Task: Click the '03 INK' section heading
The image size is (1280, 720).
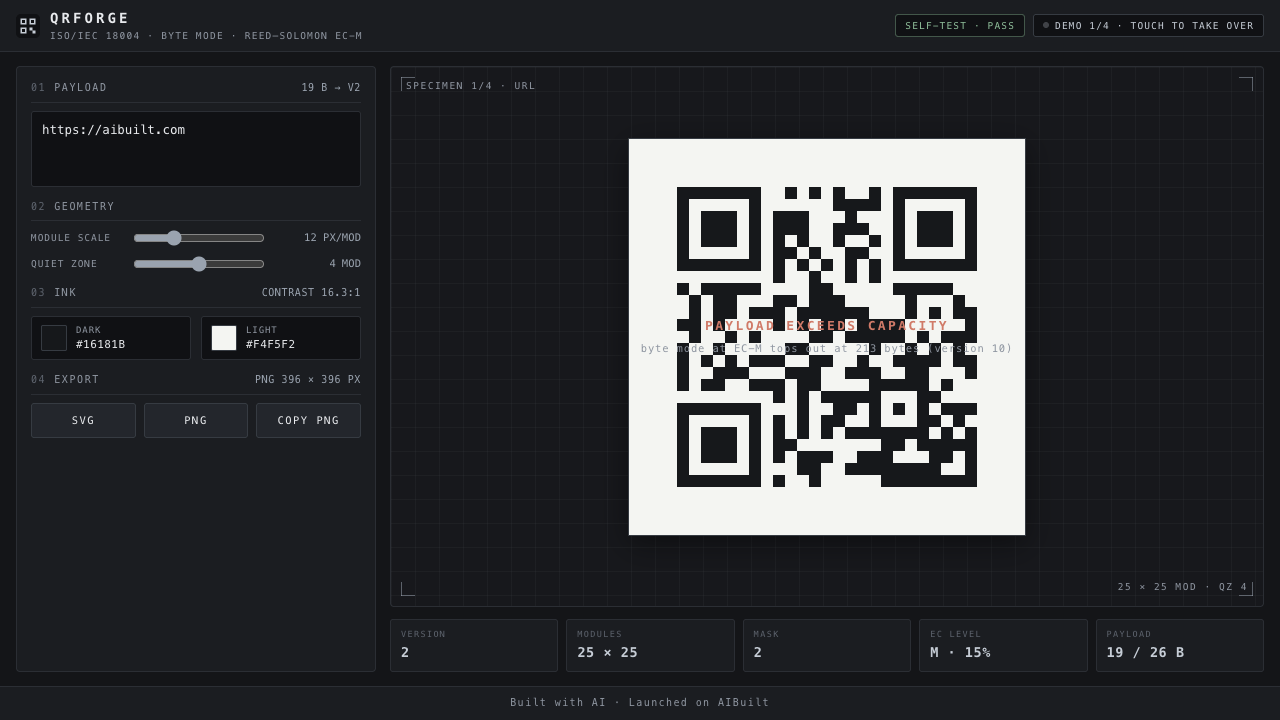Action: pyautogui.click(x=54, y=293)
